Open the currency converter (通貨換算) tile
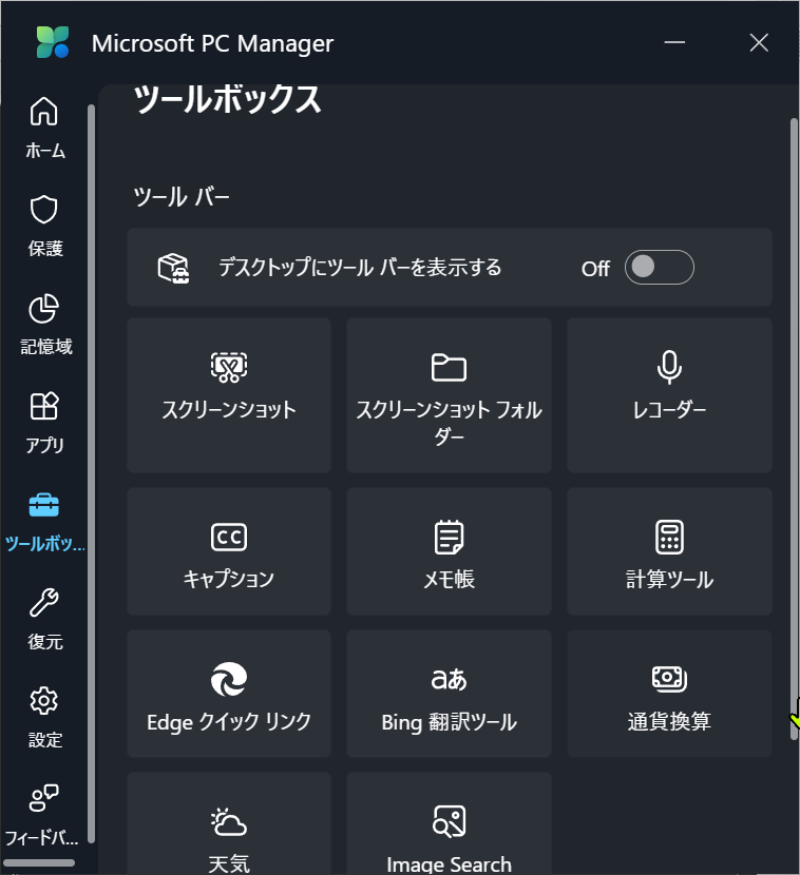The width and height of the screenshot is (800, 875). coord(669,694)
